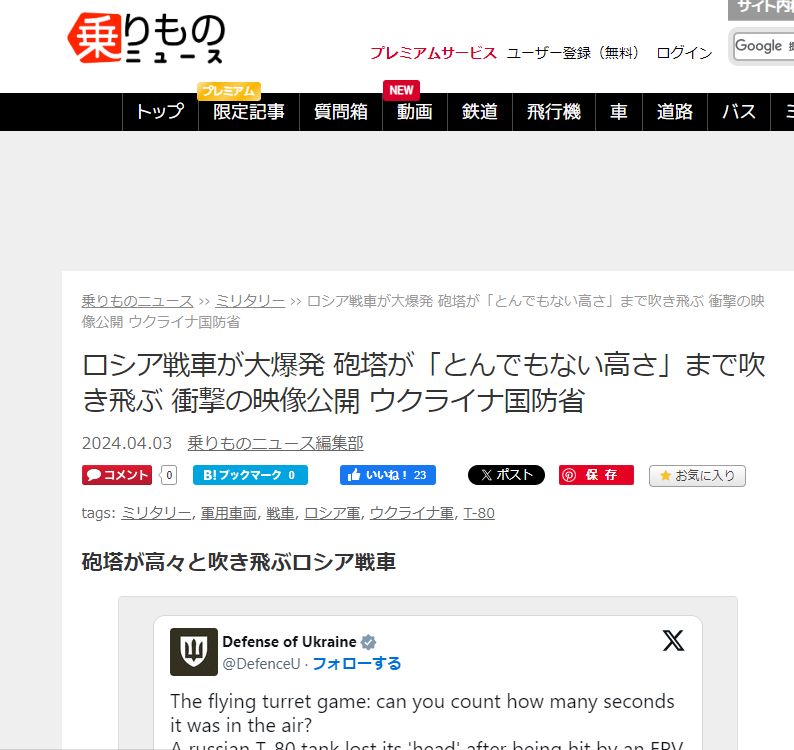Click the Google site search field

(764, 47)
